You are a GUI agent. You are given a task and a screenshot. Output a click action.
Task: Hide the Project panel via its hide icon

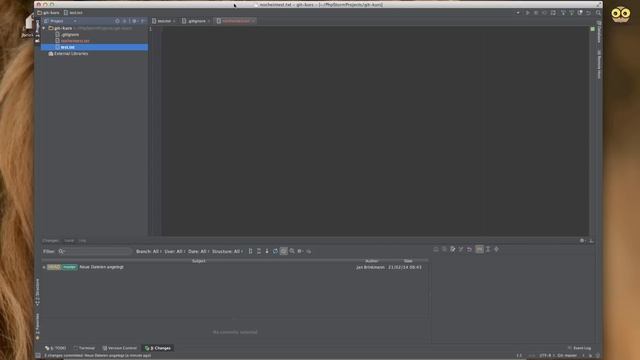click(x=142, y=21)
